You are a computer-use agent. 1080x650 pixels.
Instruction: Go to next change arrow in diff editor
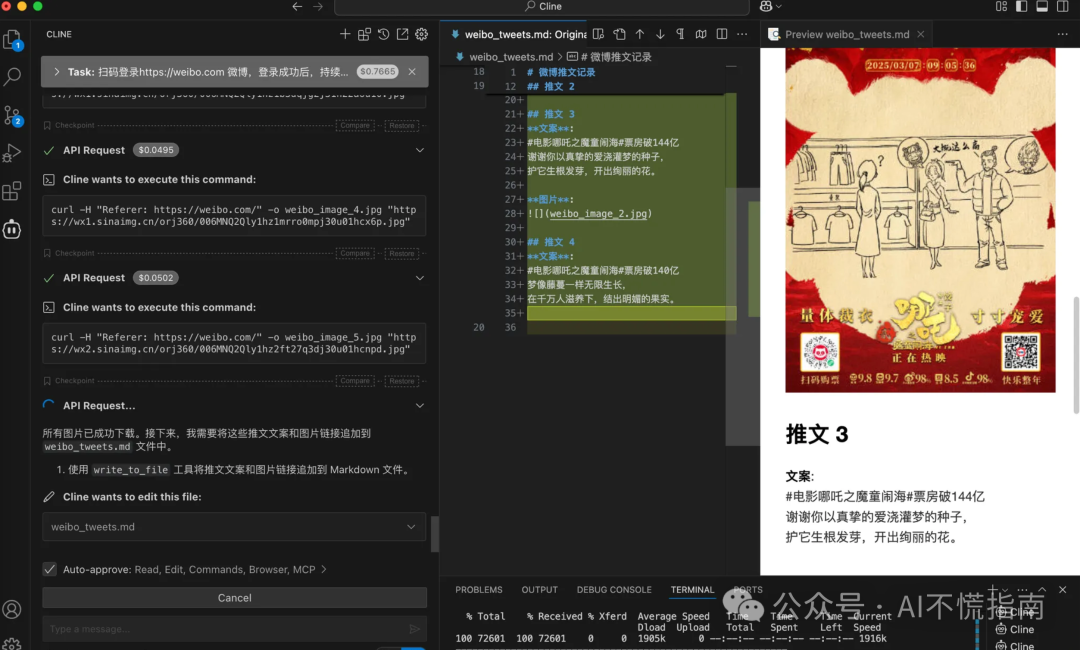pyautogui.click(x=660, y=34)
